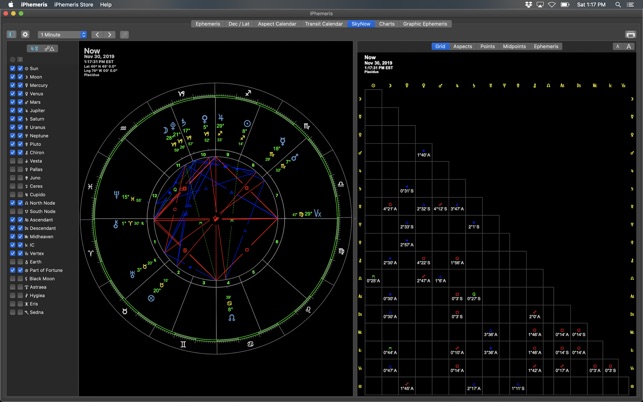Click the settings gear icon in toolbar

pyautogui.click(x=25, y=34)
